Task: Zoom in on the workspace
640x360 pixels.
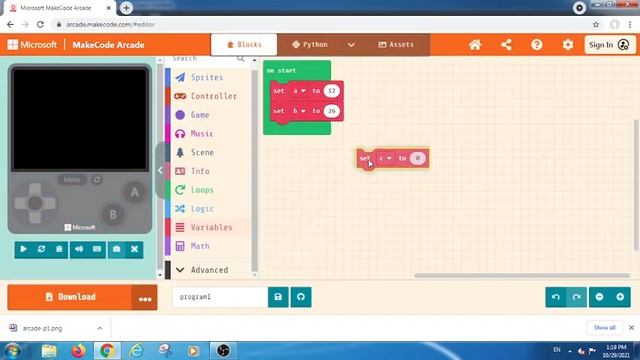Action: click(620, 297)
